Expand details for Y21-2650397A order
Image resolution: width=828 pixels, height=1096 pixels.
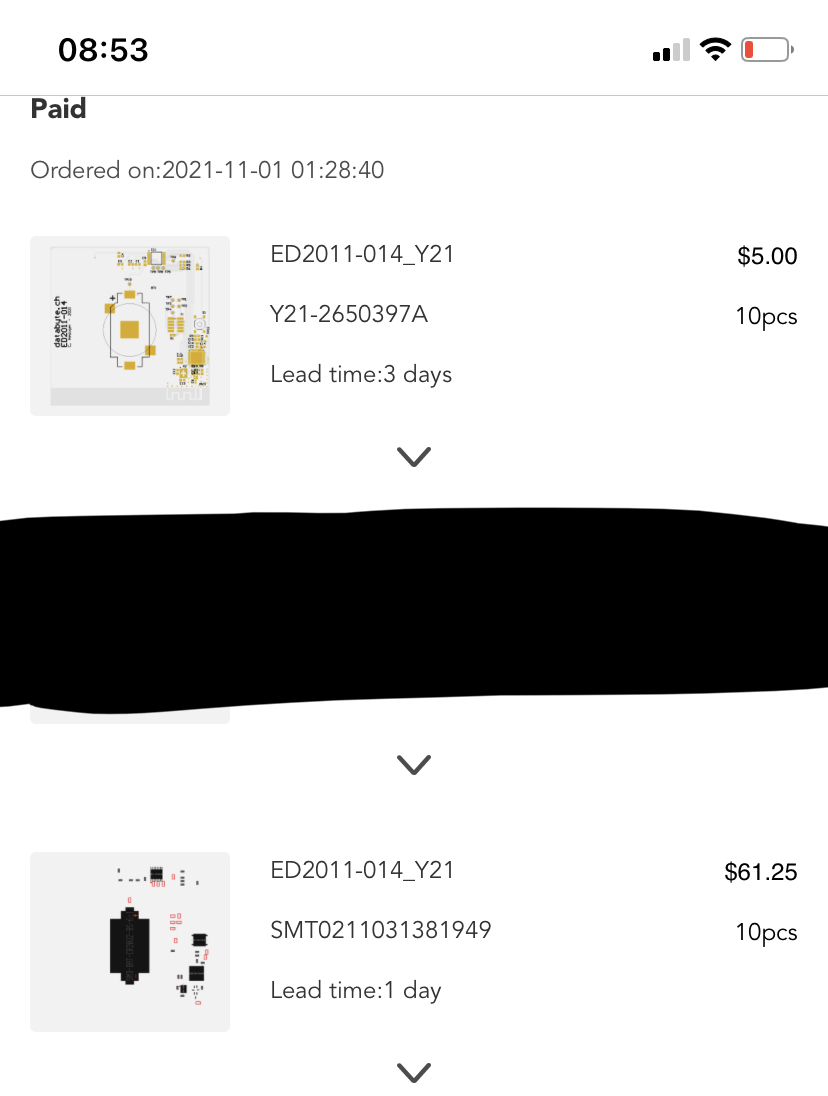414,456
